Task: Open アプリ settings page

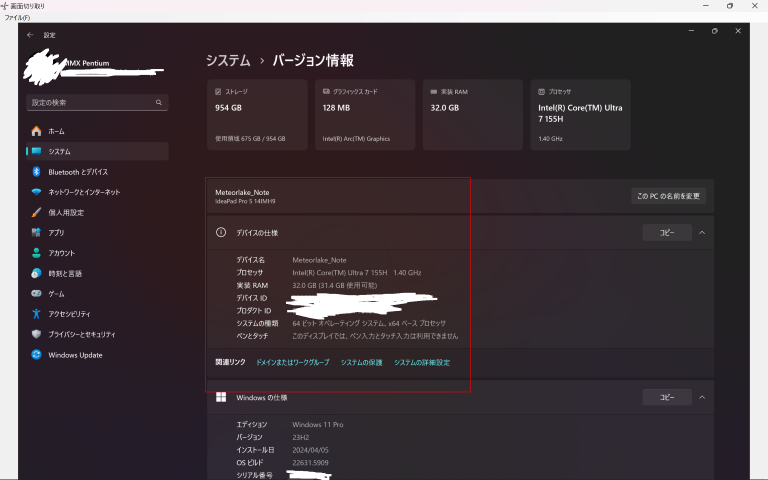Action: [56, 233]
